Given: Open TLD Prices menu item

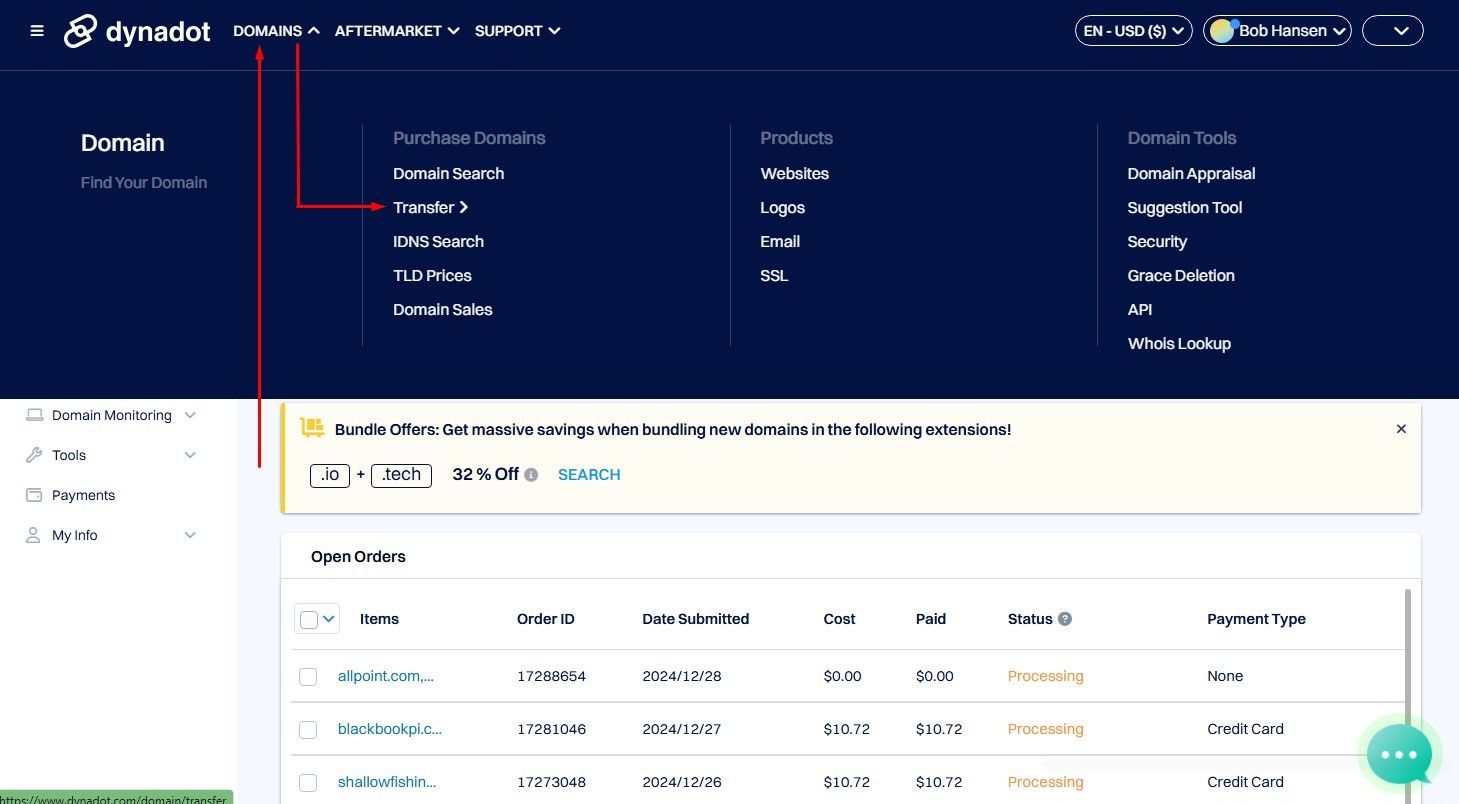Looking at the screenshot, I should tap(432, 276).
